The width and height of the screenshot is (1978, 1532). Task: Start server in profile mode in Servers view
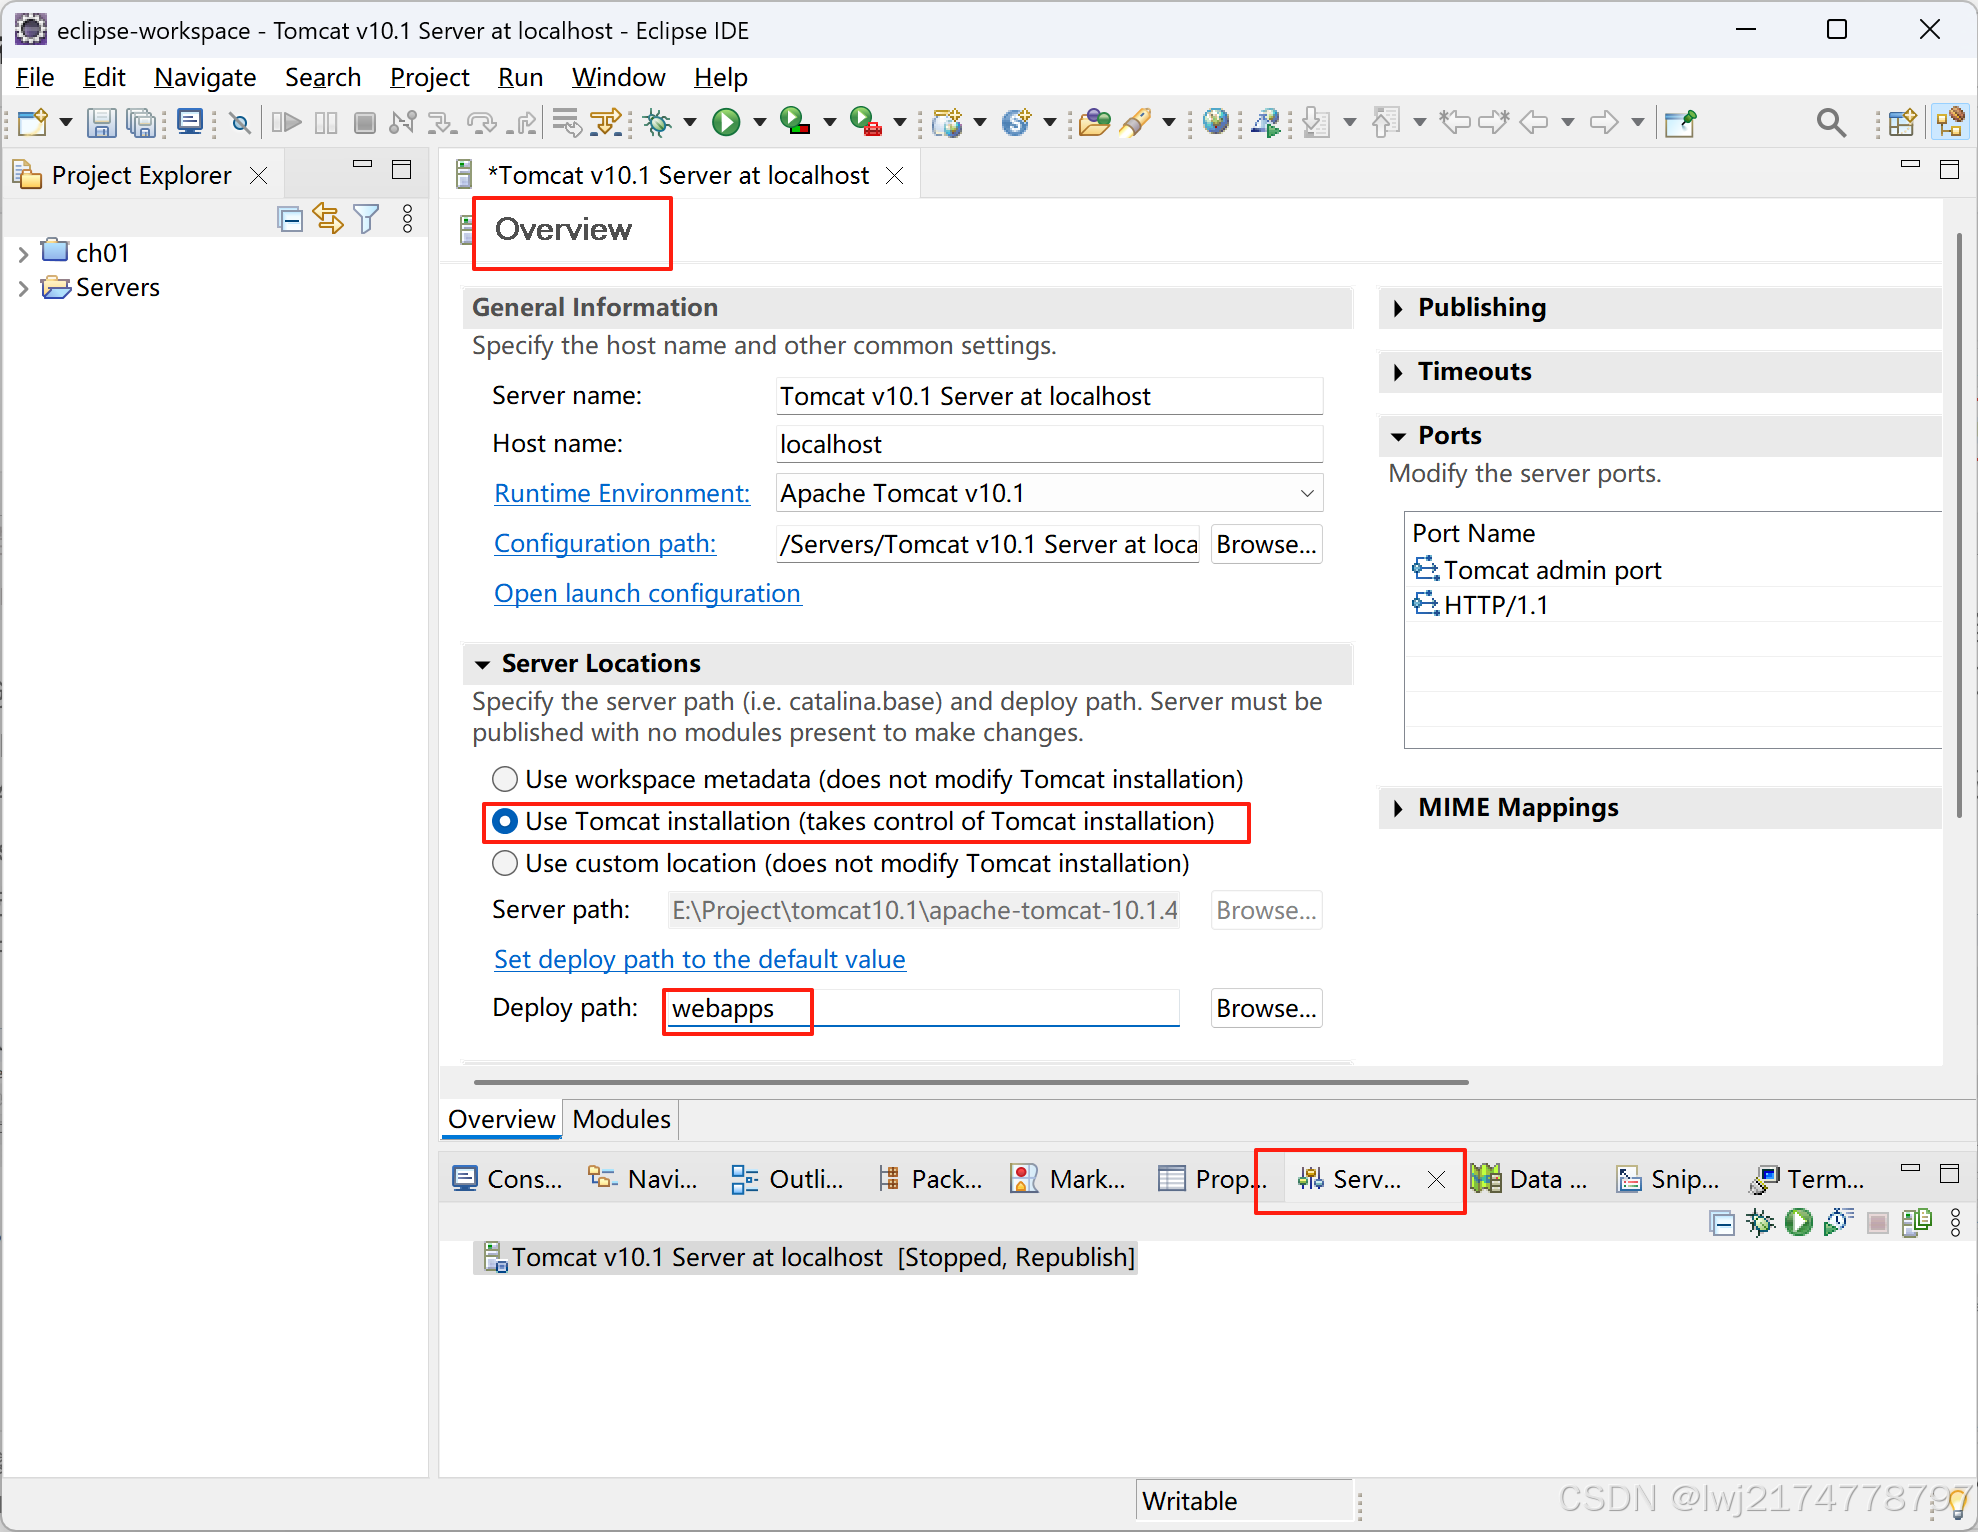click(1838, 1222)
